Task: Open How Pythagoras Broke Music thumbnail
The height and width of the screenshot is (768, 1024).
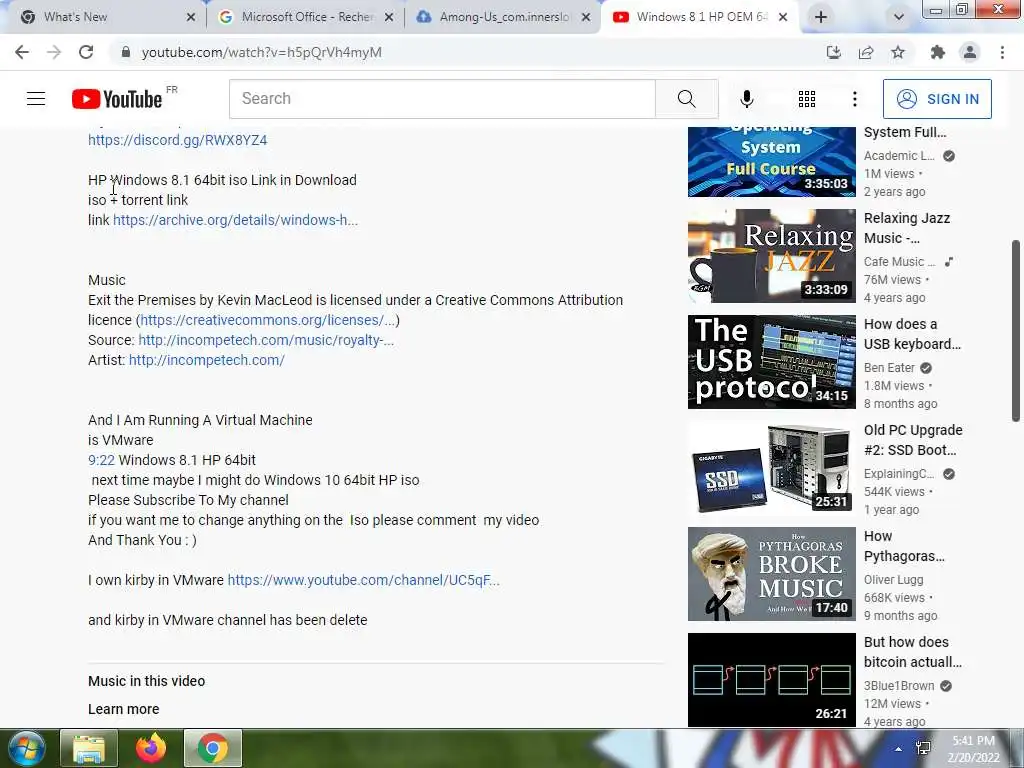Action: click(772, 574)
